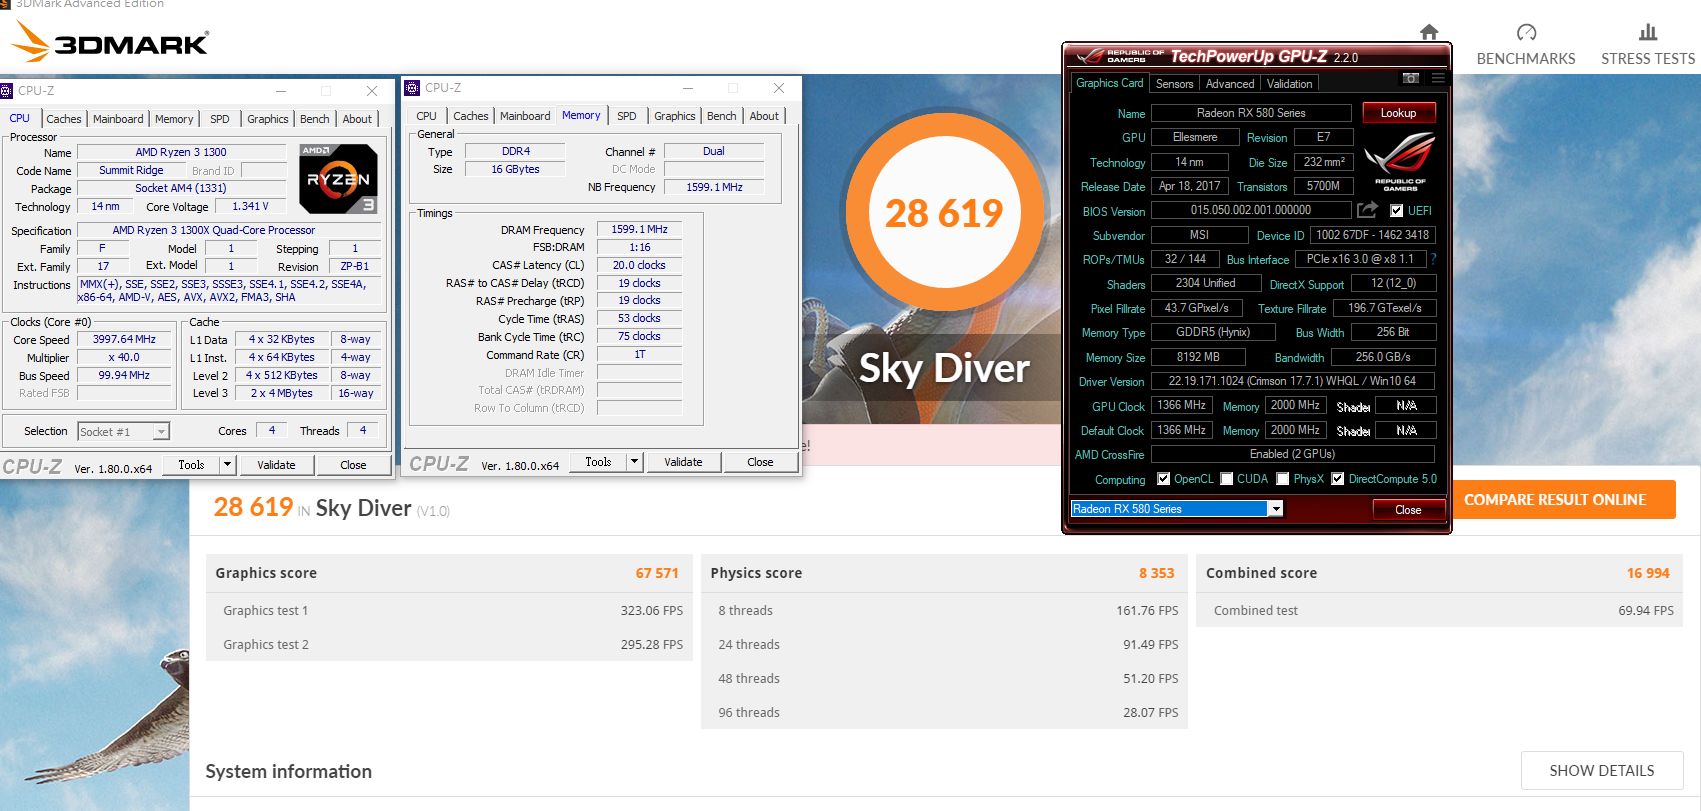Click Close button in GPU-Z window
Image resolution: width=1701 pixels, height=811 pixels.
coord(1408,510)
